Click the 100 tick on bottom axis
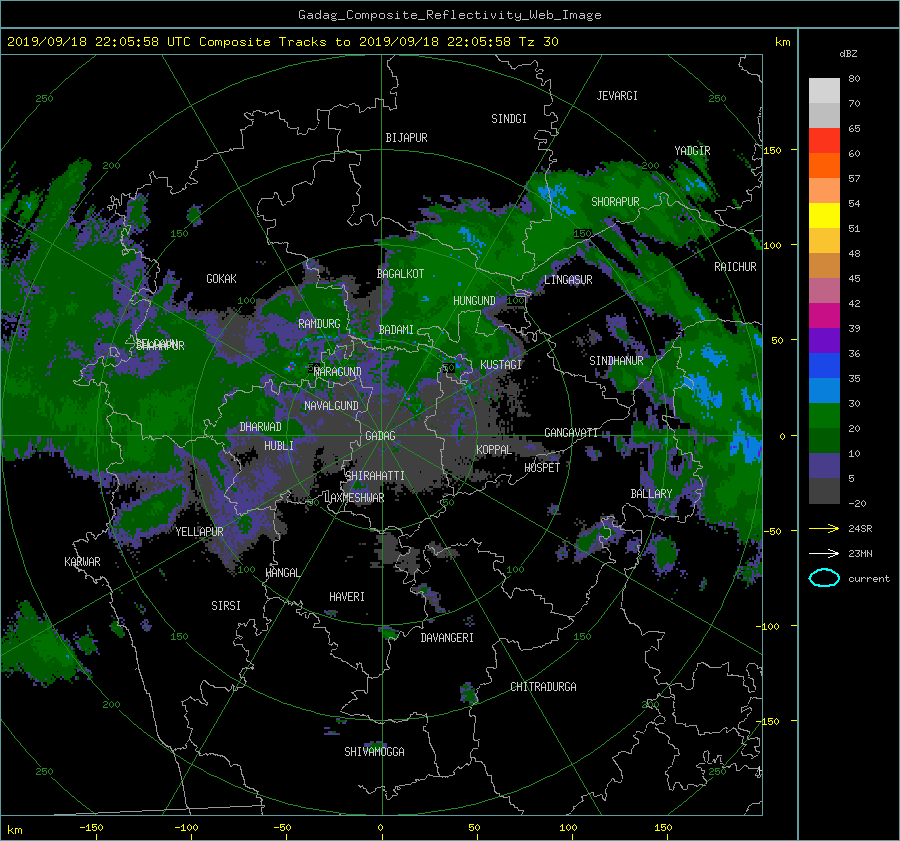 point(568,828)
